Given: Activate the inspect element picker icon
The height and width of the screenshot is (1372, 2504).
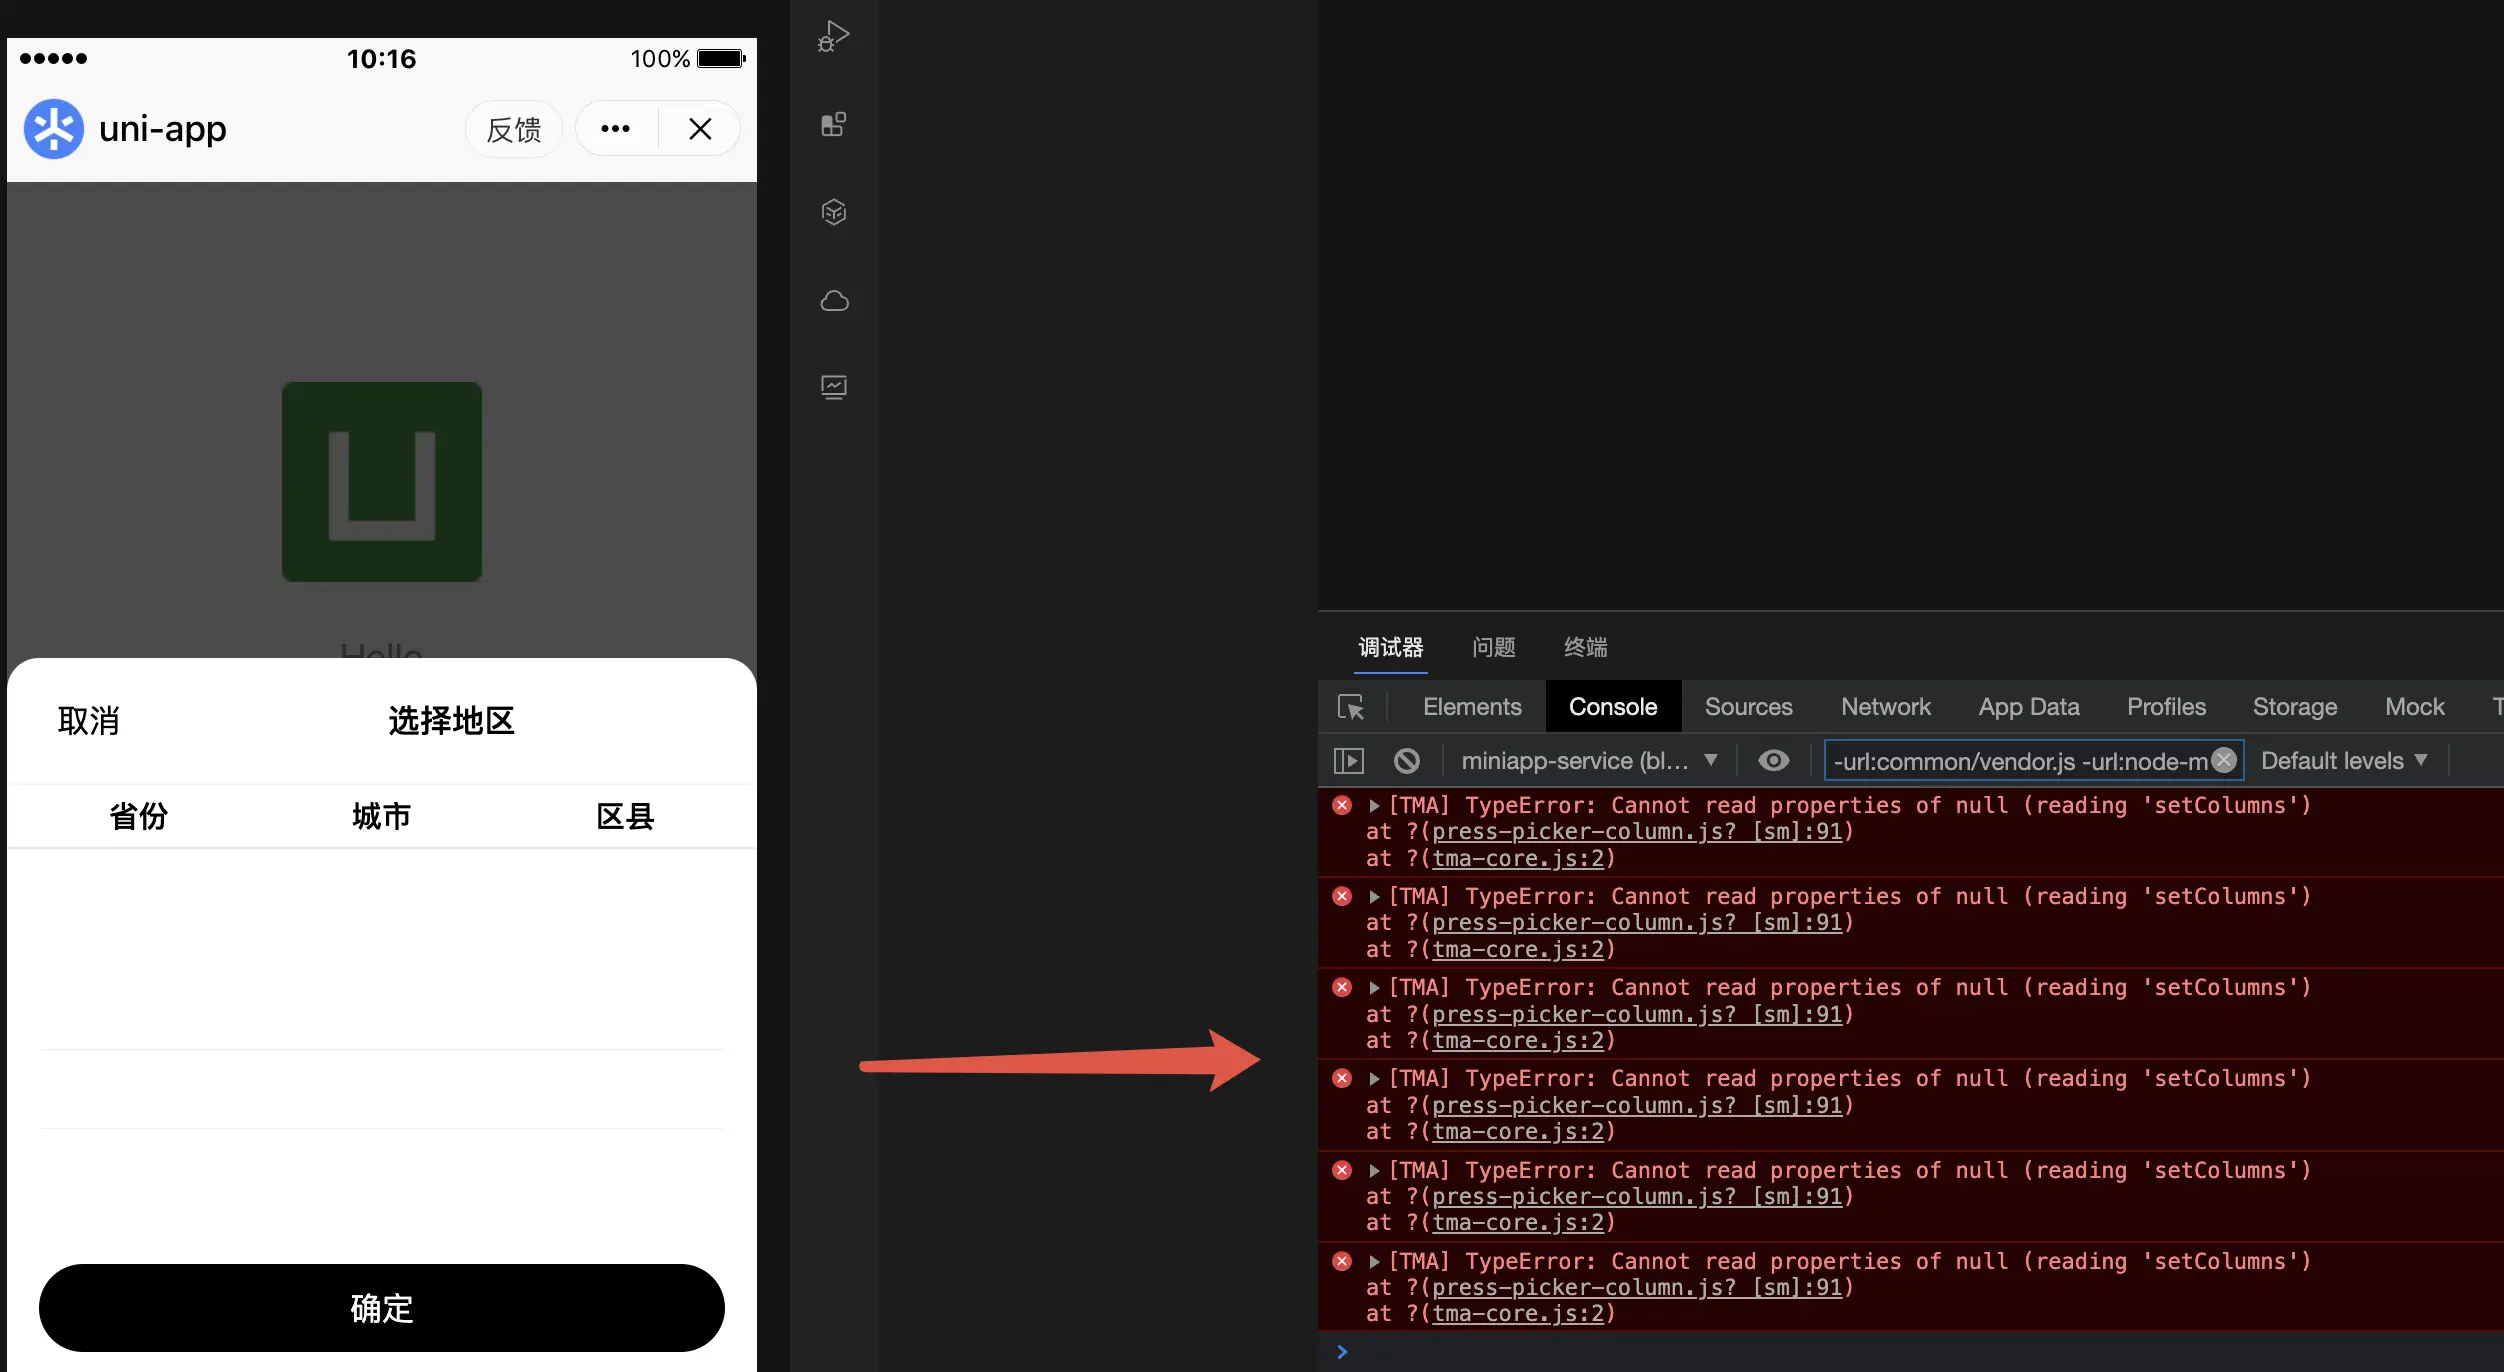Looking at the screenshot, I should point(1351,707).
